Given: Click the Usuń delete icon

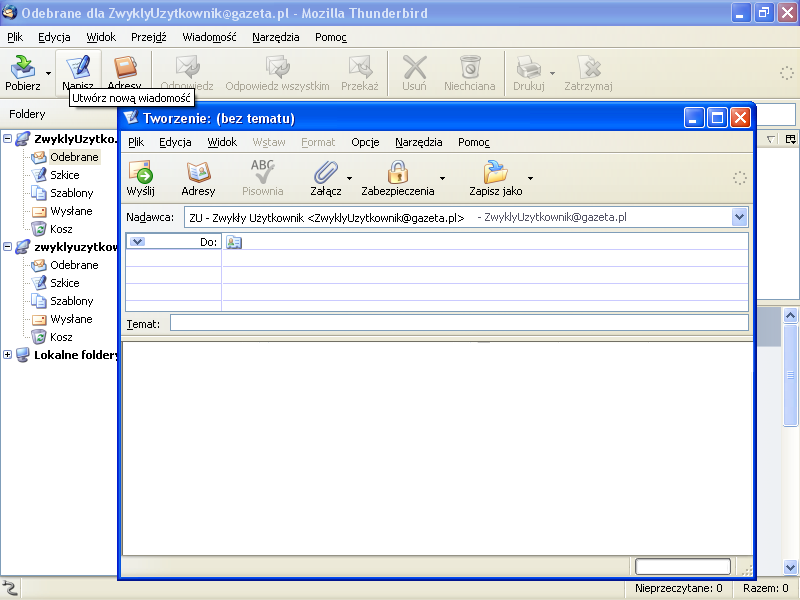Looking at the screenshot, I should 414,67.
